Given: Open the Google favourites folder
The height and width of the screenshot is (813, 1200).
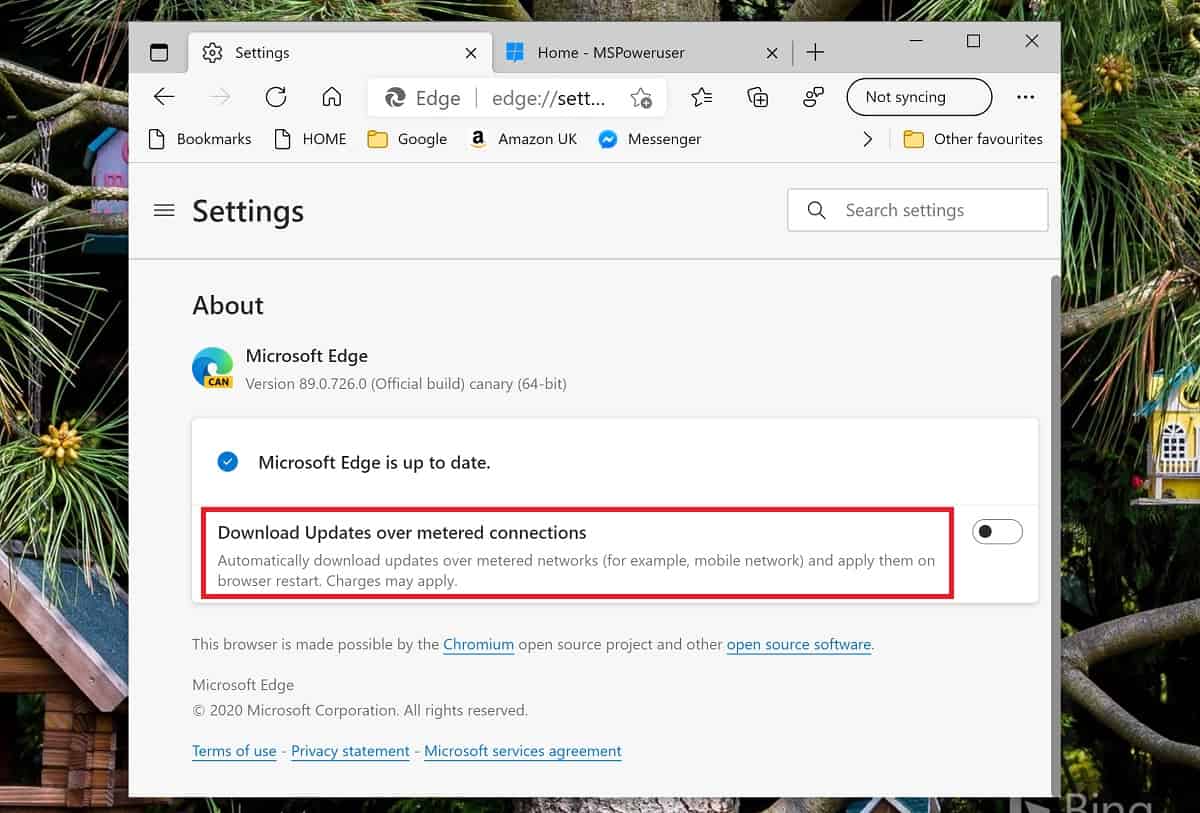Looking at the screenshot, I should pyautogui.click(x=407, y=139).
